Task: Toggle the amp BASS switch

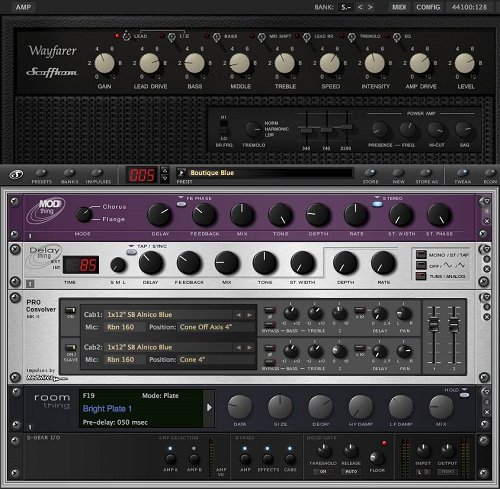Action: pyautogui.click(x=216, y=36)
